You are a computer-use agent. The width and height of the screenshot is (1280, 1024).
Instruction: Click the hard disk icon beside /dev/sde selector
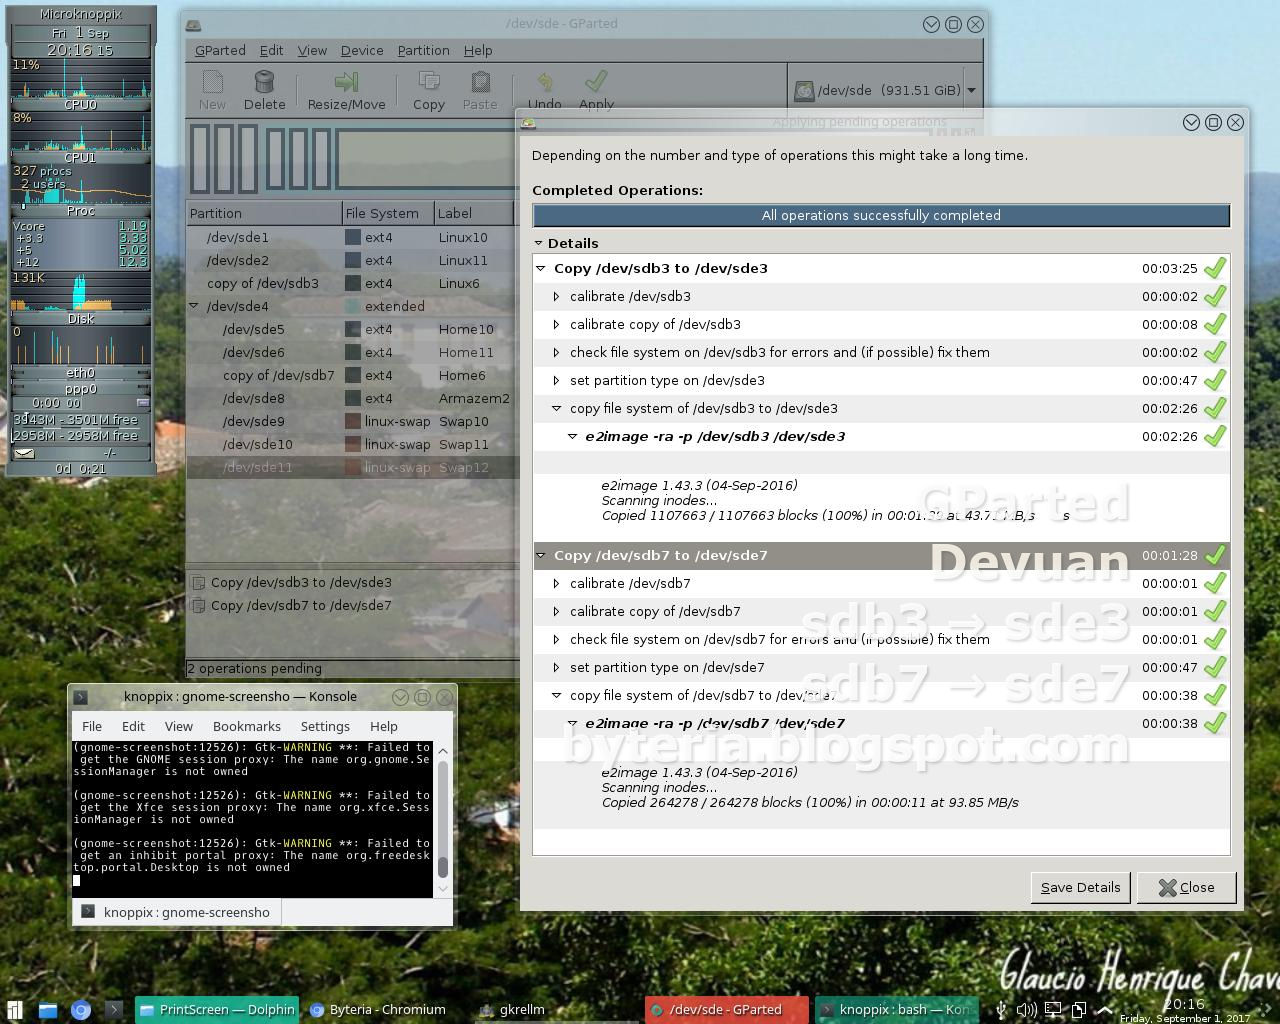(x=805, y=90)
